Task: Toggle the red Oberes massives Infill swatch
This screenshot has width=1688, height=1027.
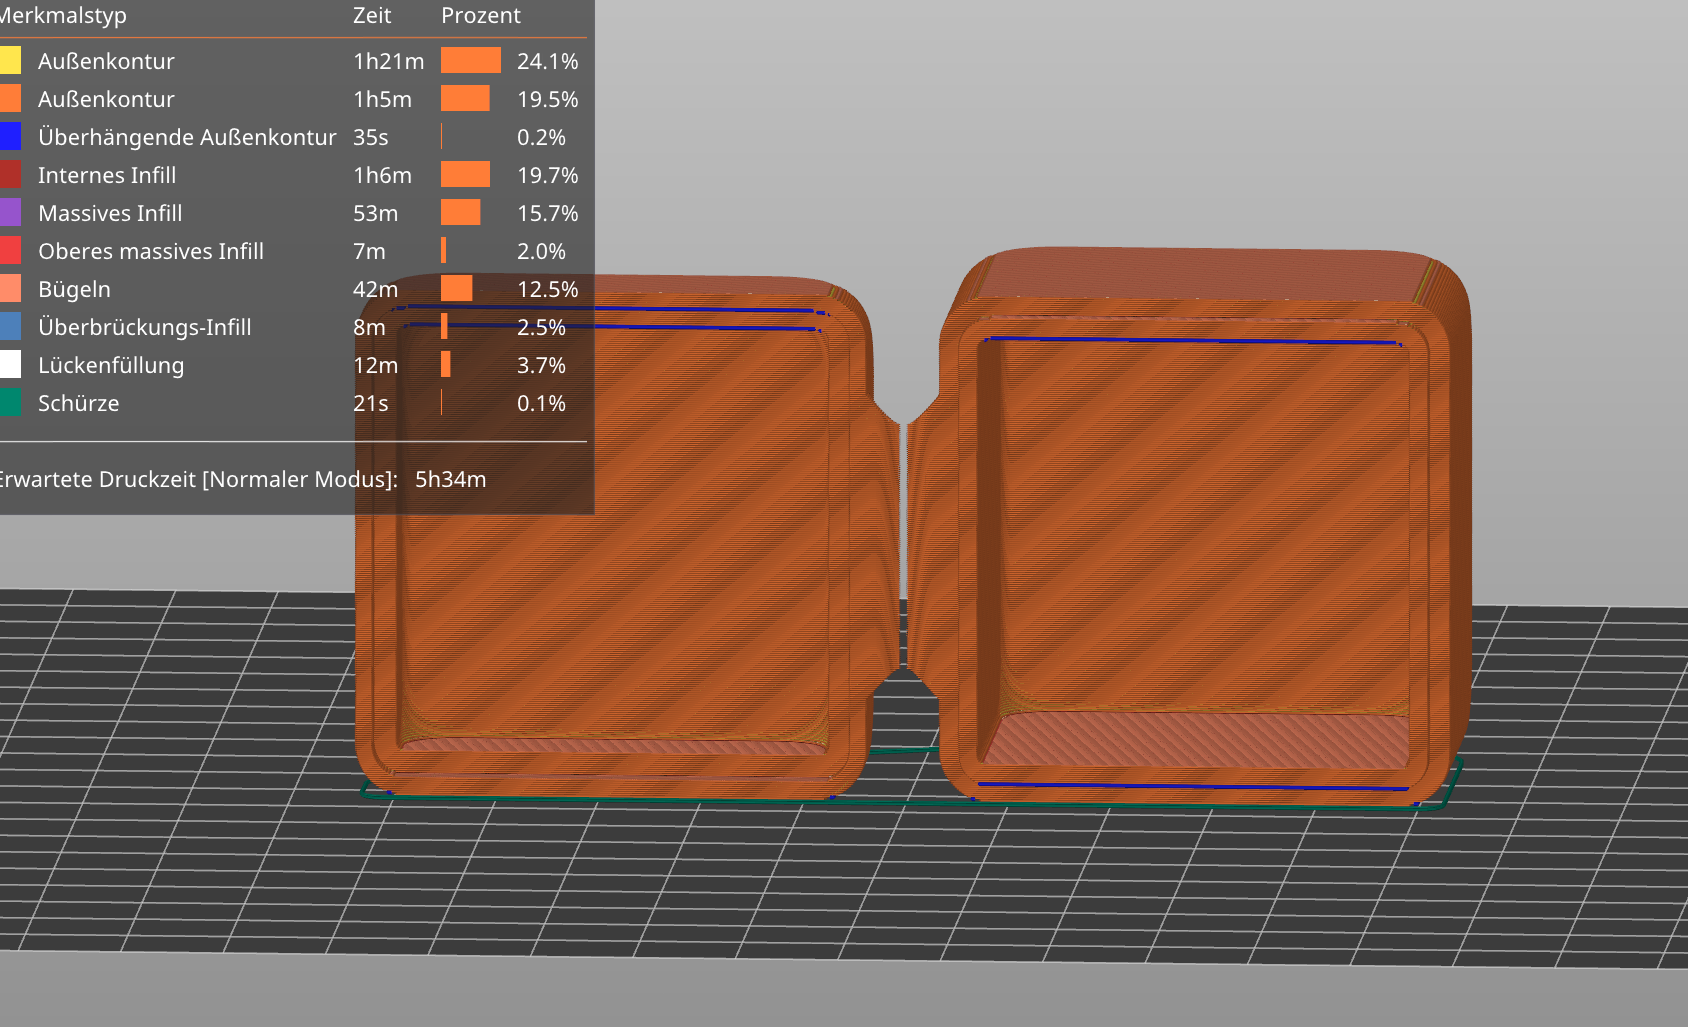Action: coord(12,250)
